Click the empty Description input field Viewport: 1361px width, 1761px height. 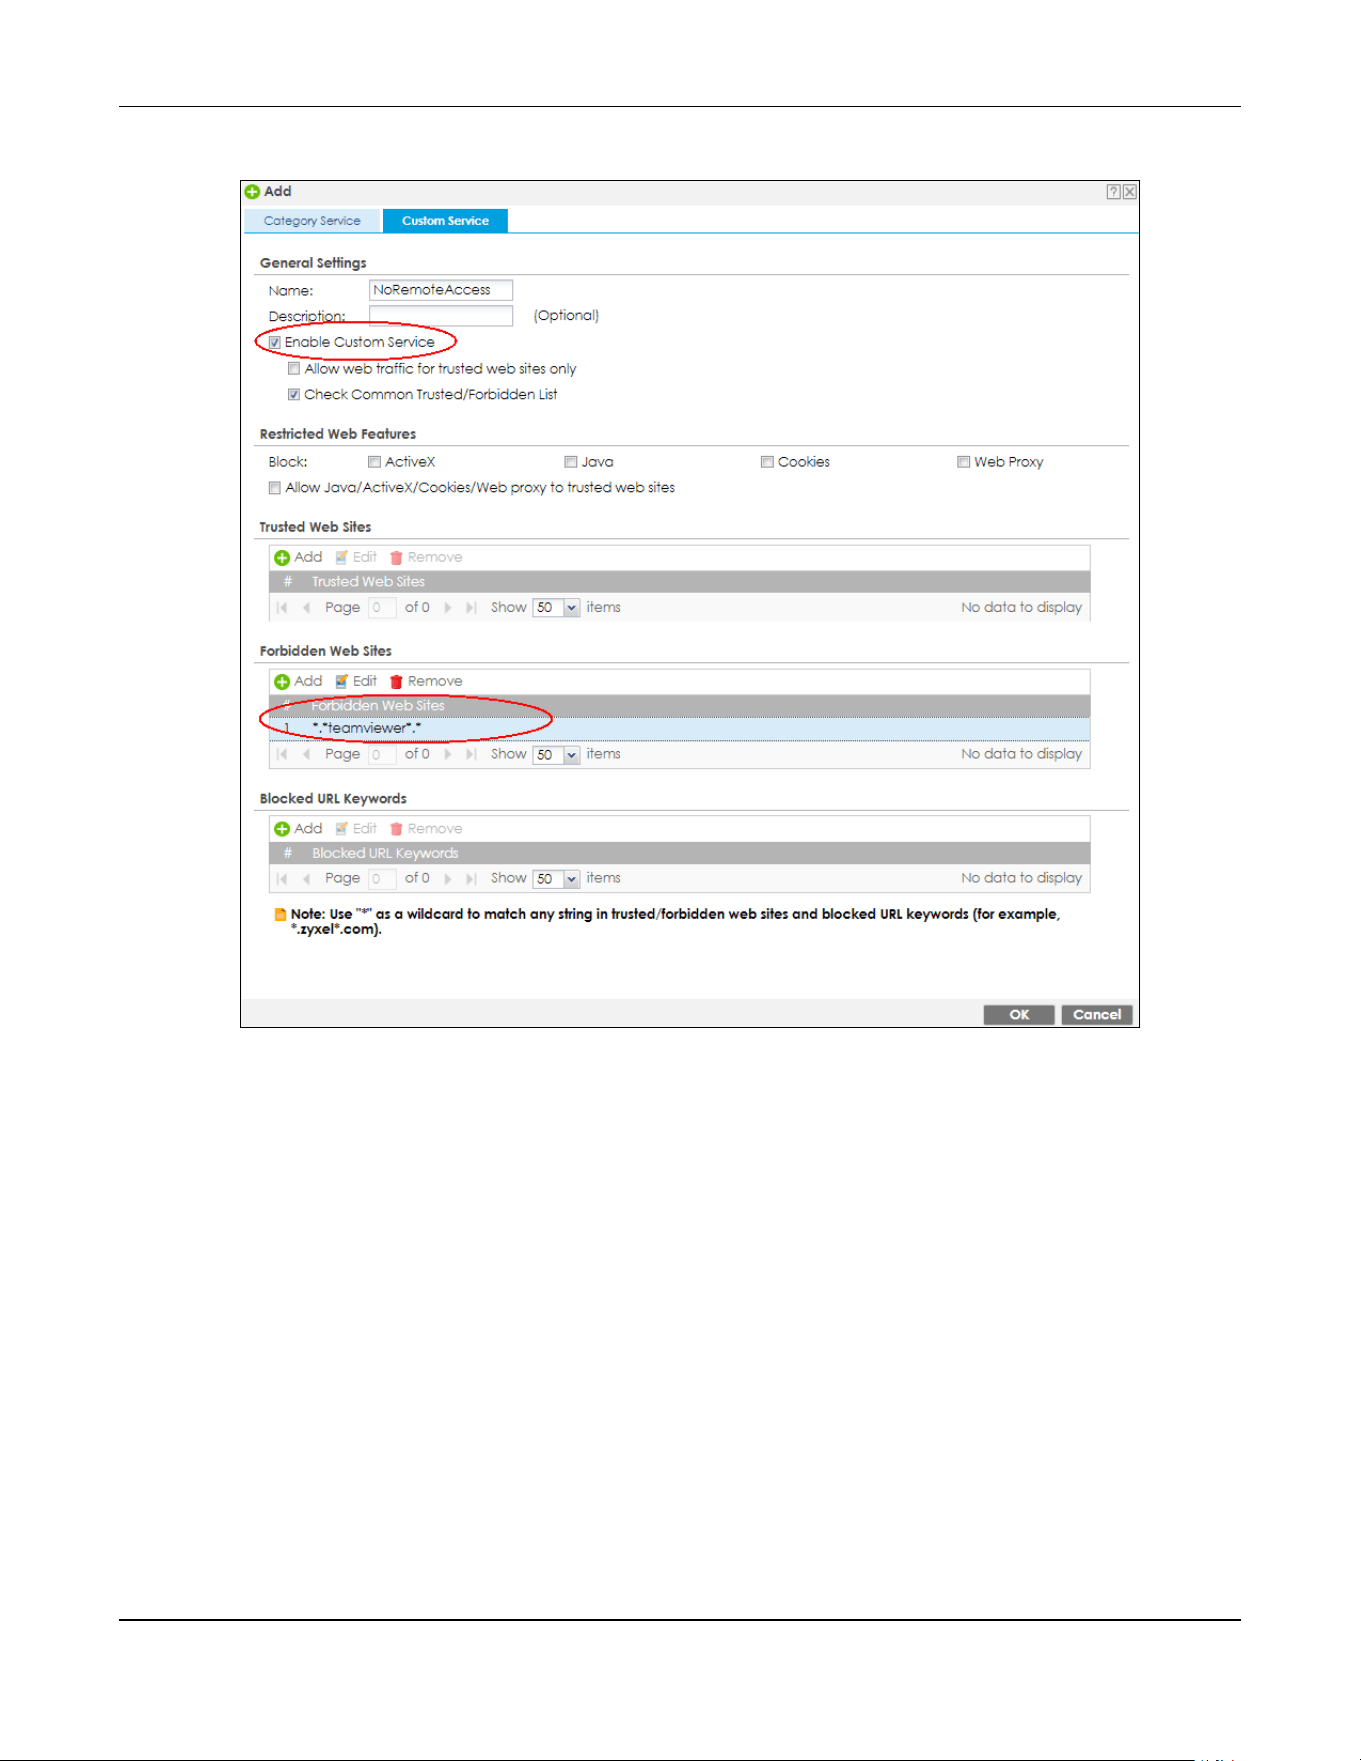click(x=441, y=316)
